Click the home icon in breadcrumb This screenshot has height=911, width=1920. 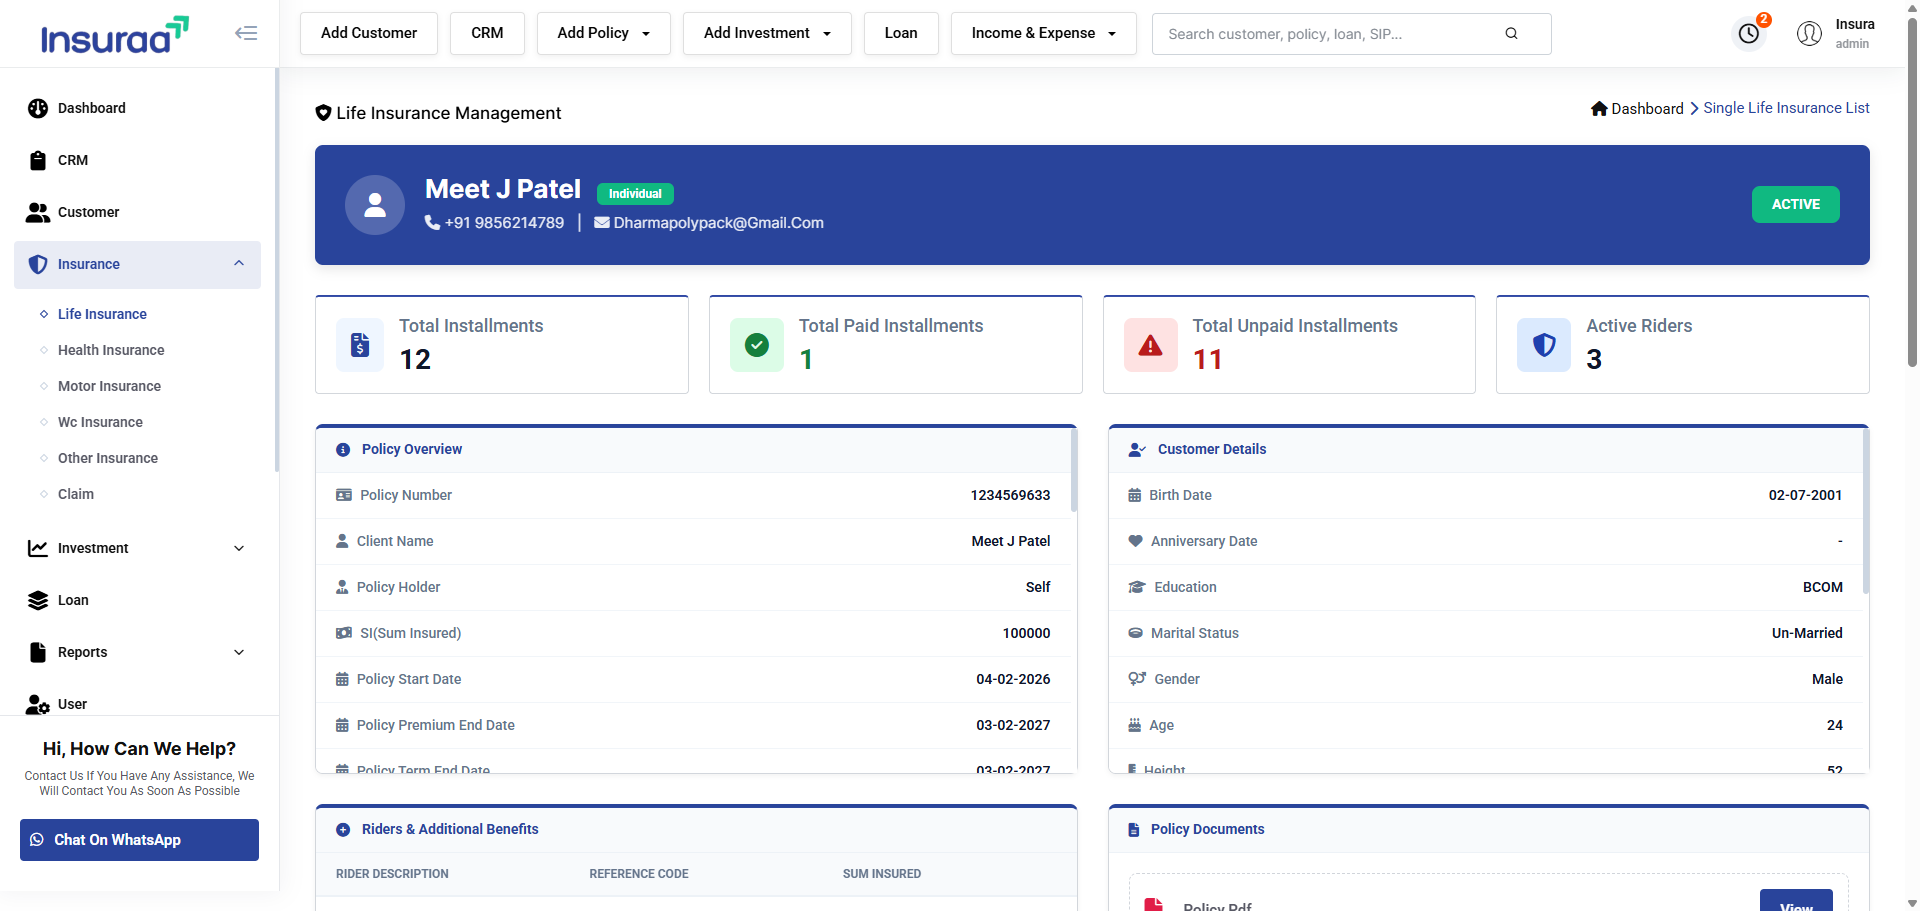pyautogui.click(x=1599, y=108)
